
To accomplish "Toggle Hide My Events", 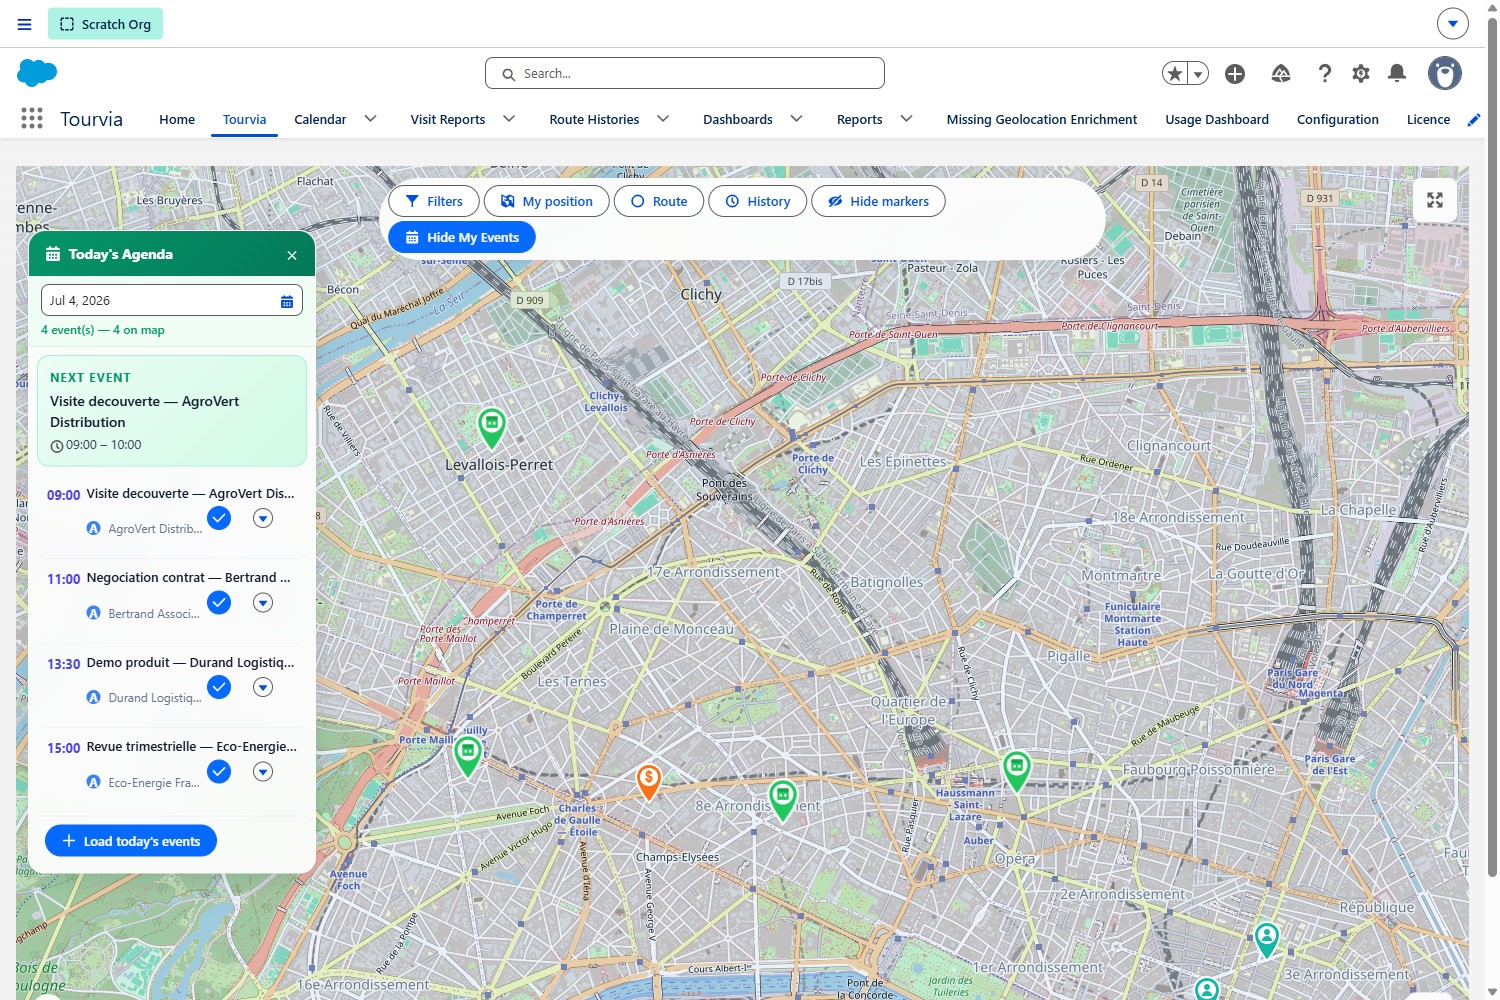I will click(462, 237).
